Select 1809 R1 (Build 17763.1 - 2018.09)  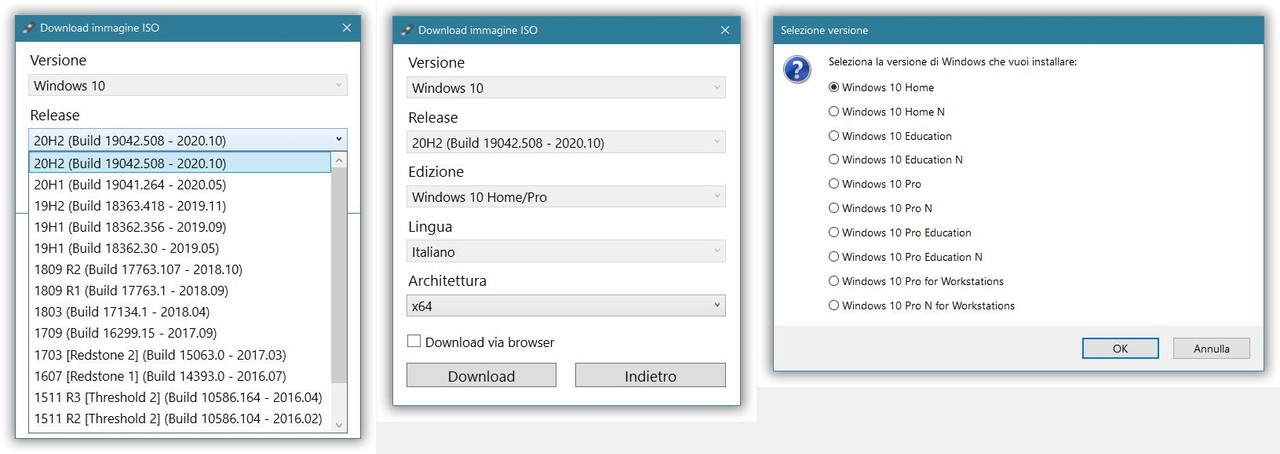pos(180,290)
